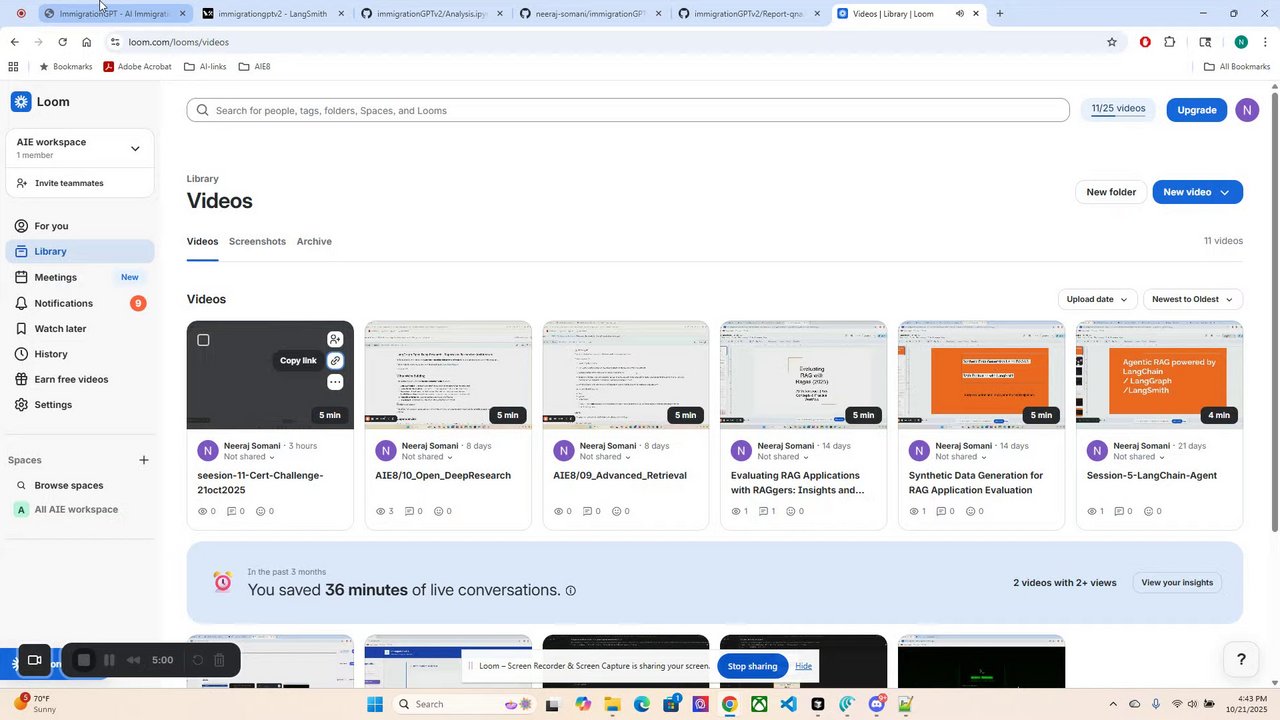Select the seesion-11-Cert-Challenge video checkbox
Viewport: 1280px width, 720px height.
tap(203, 340)
